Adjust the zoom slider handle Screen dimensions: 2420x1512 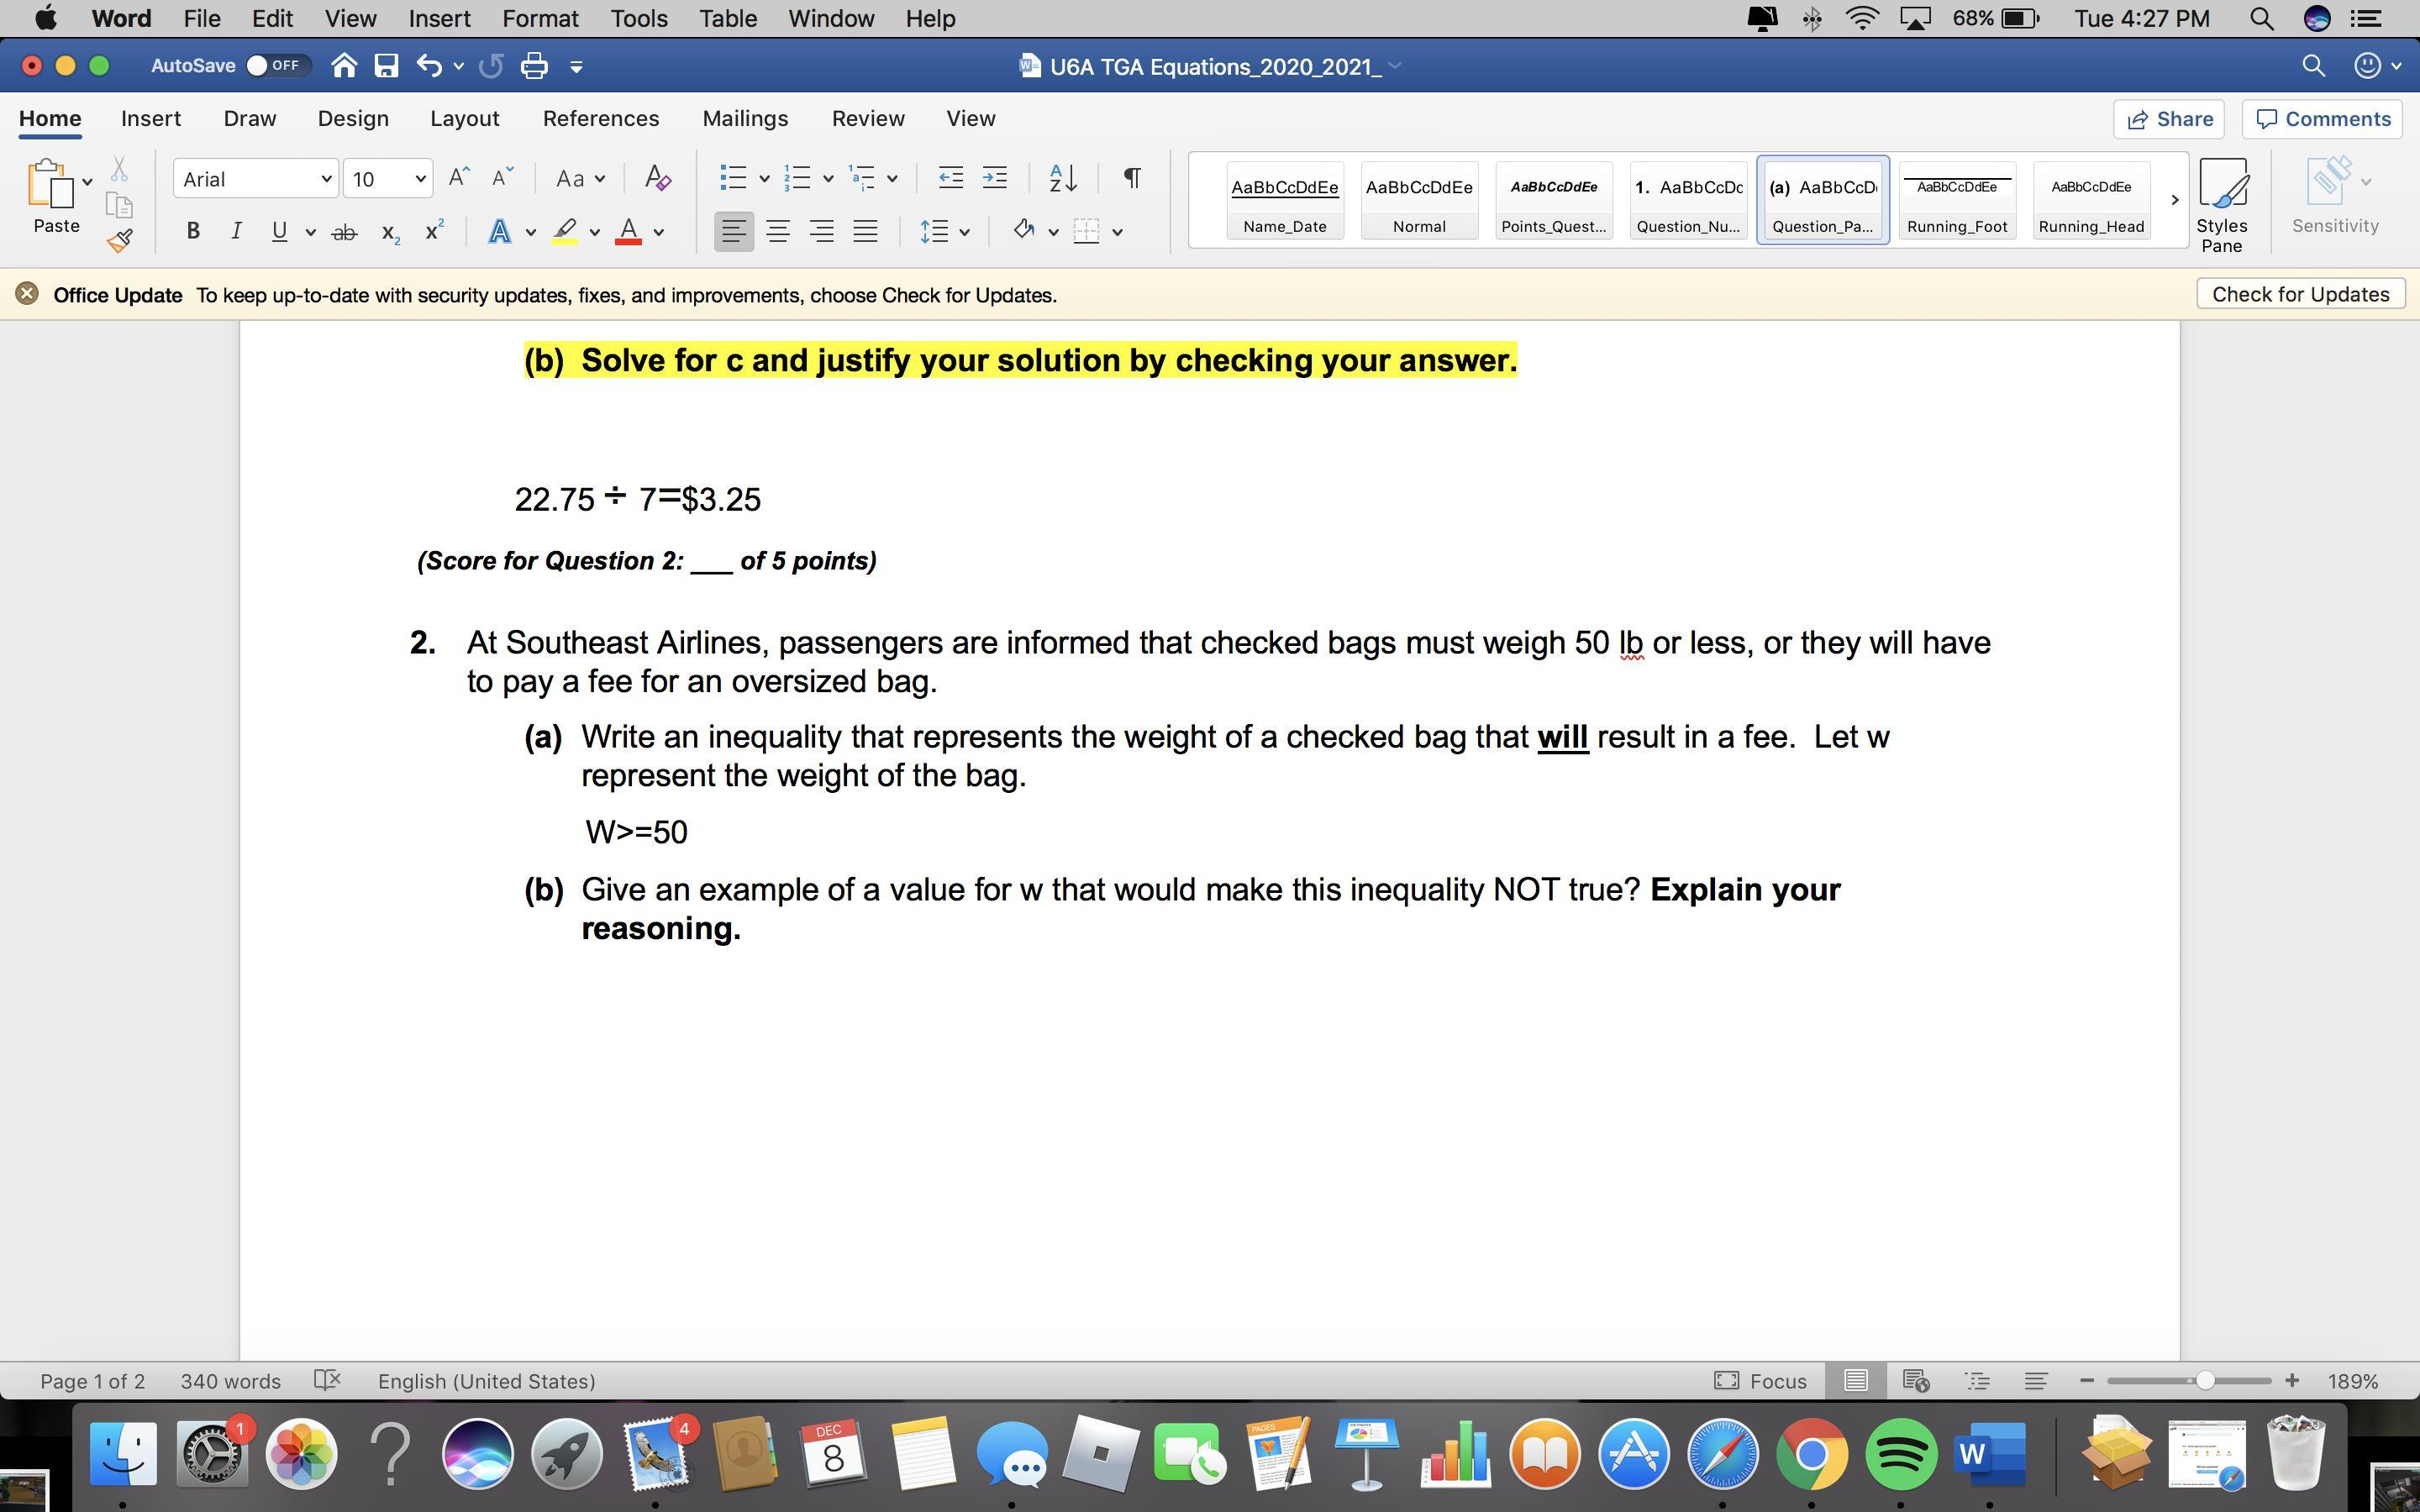pos(2204,1381)
